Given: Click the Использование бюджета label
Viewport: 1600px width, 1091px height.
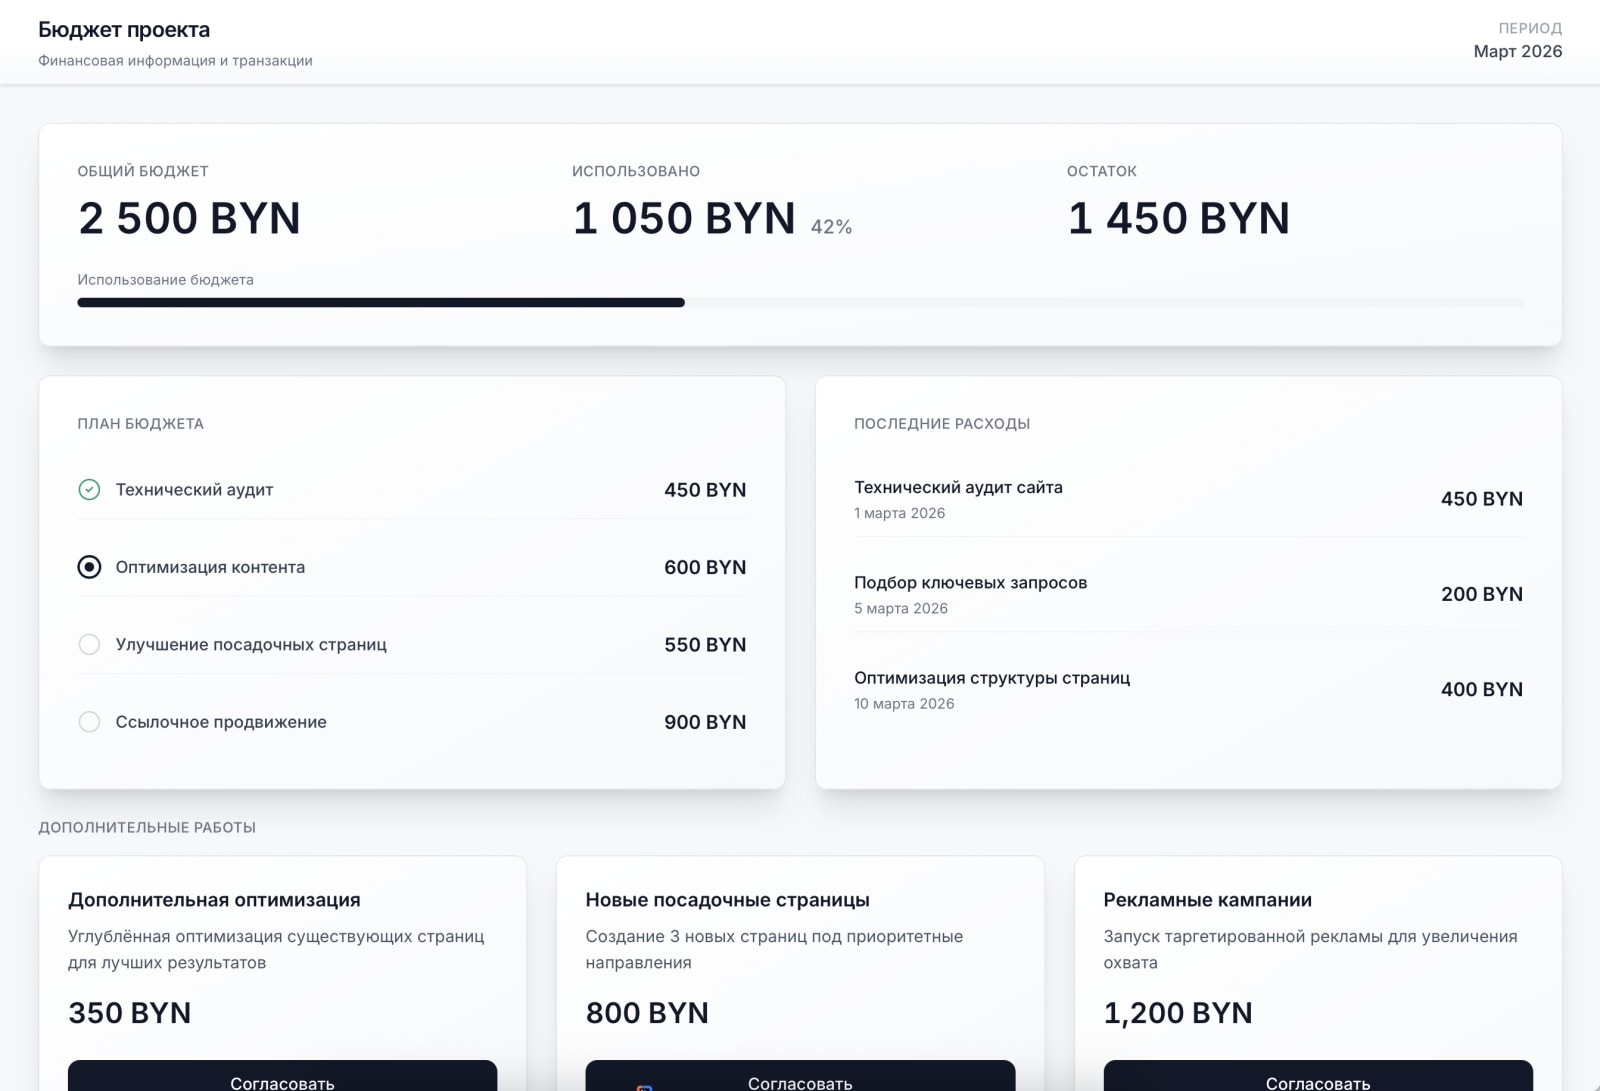Looking at the screenshot, I should (165, 280).
